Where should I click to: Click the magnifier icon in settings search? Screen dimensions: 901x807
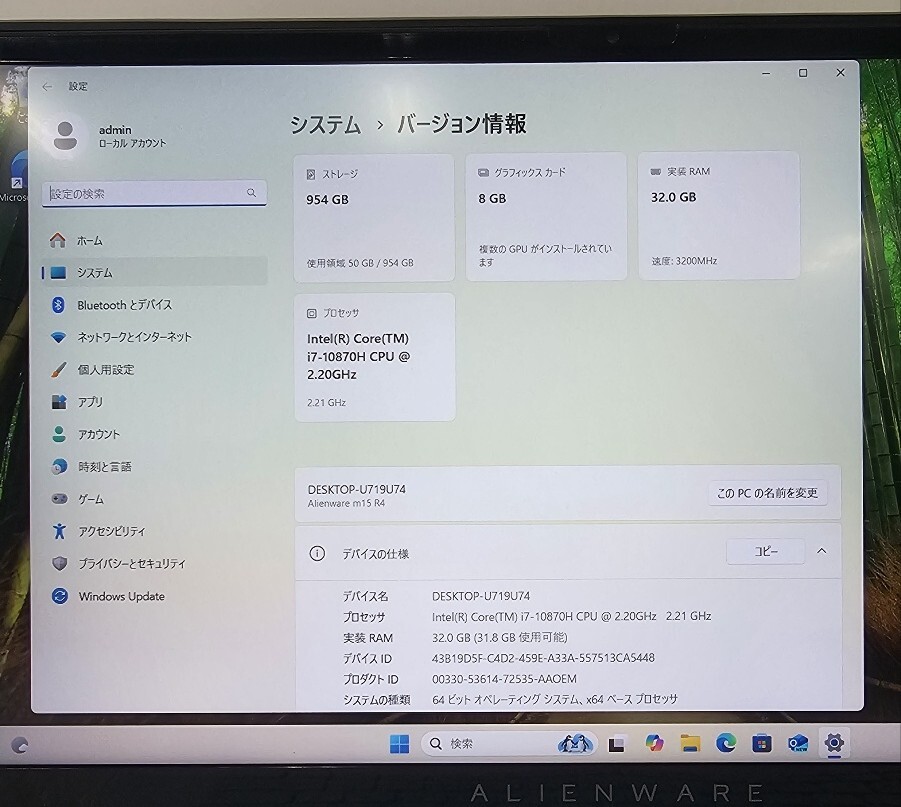tap(252, 193)
